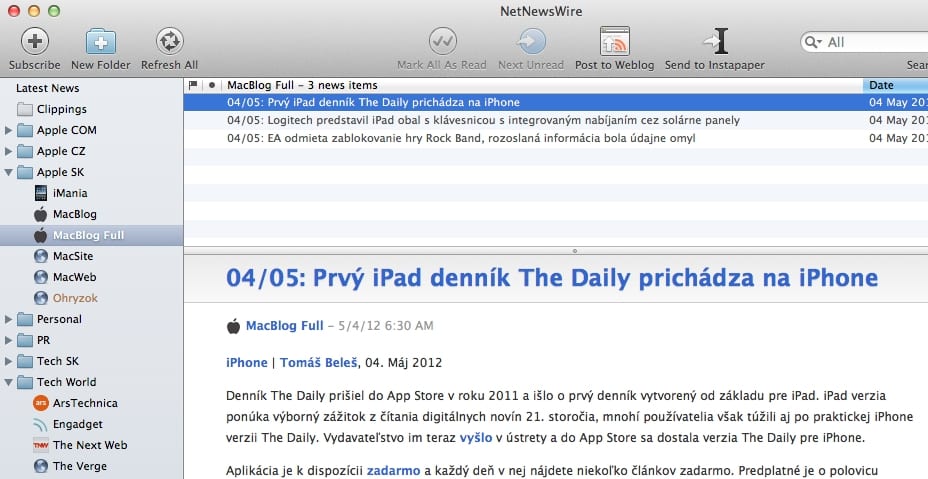
Task: Select EA odmieta zablokovanie hry item
Action: coord(556,139)
